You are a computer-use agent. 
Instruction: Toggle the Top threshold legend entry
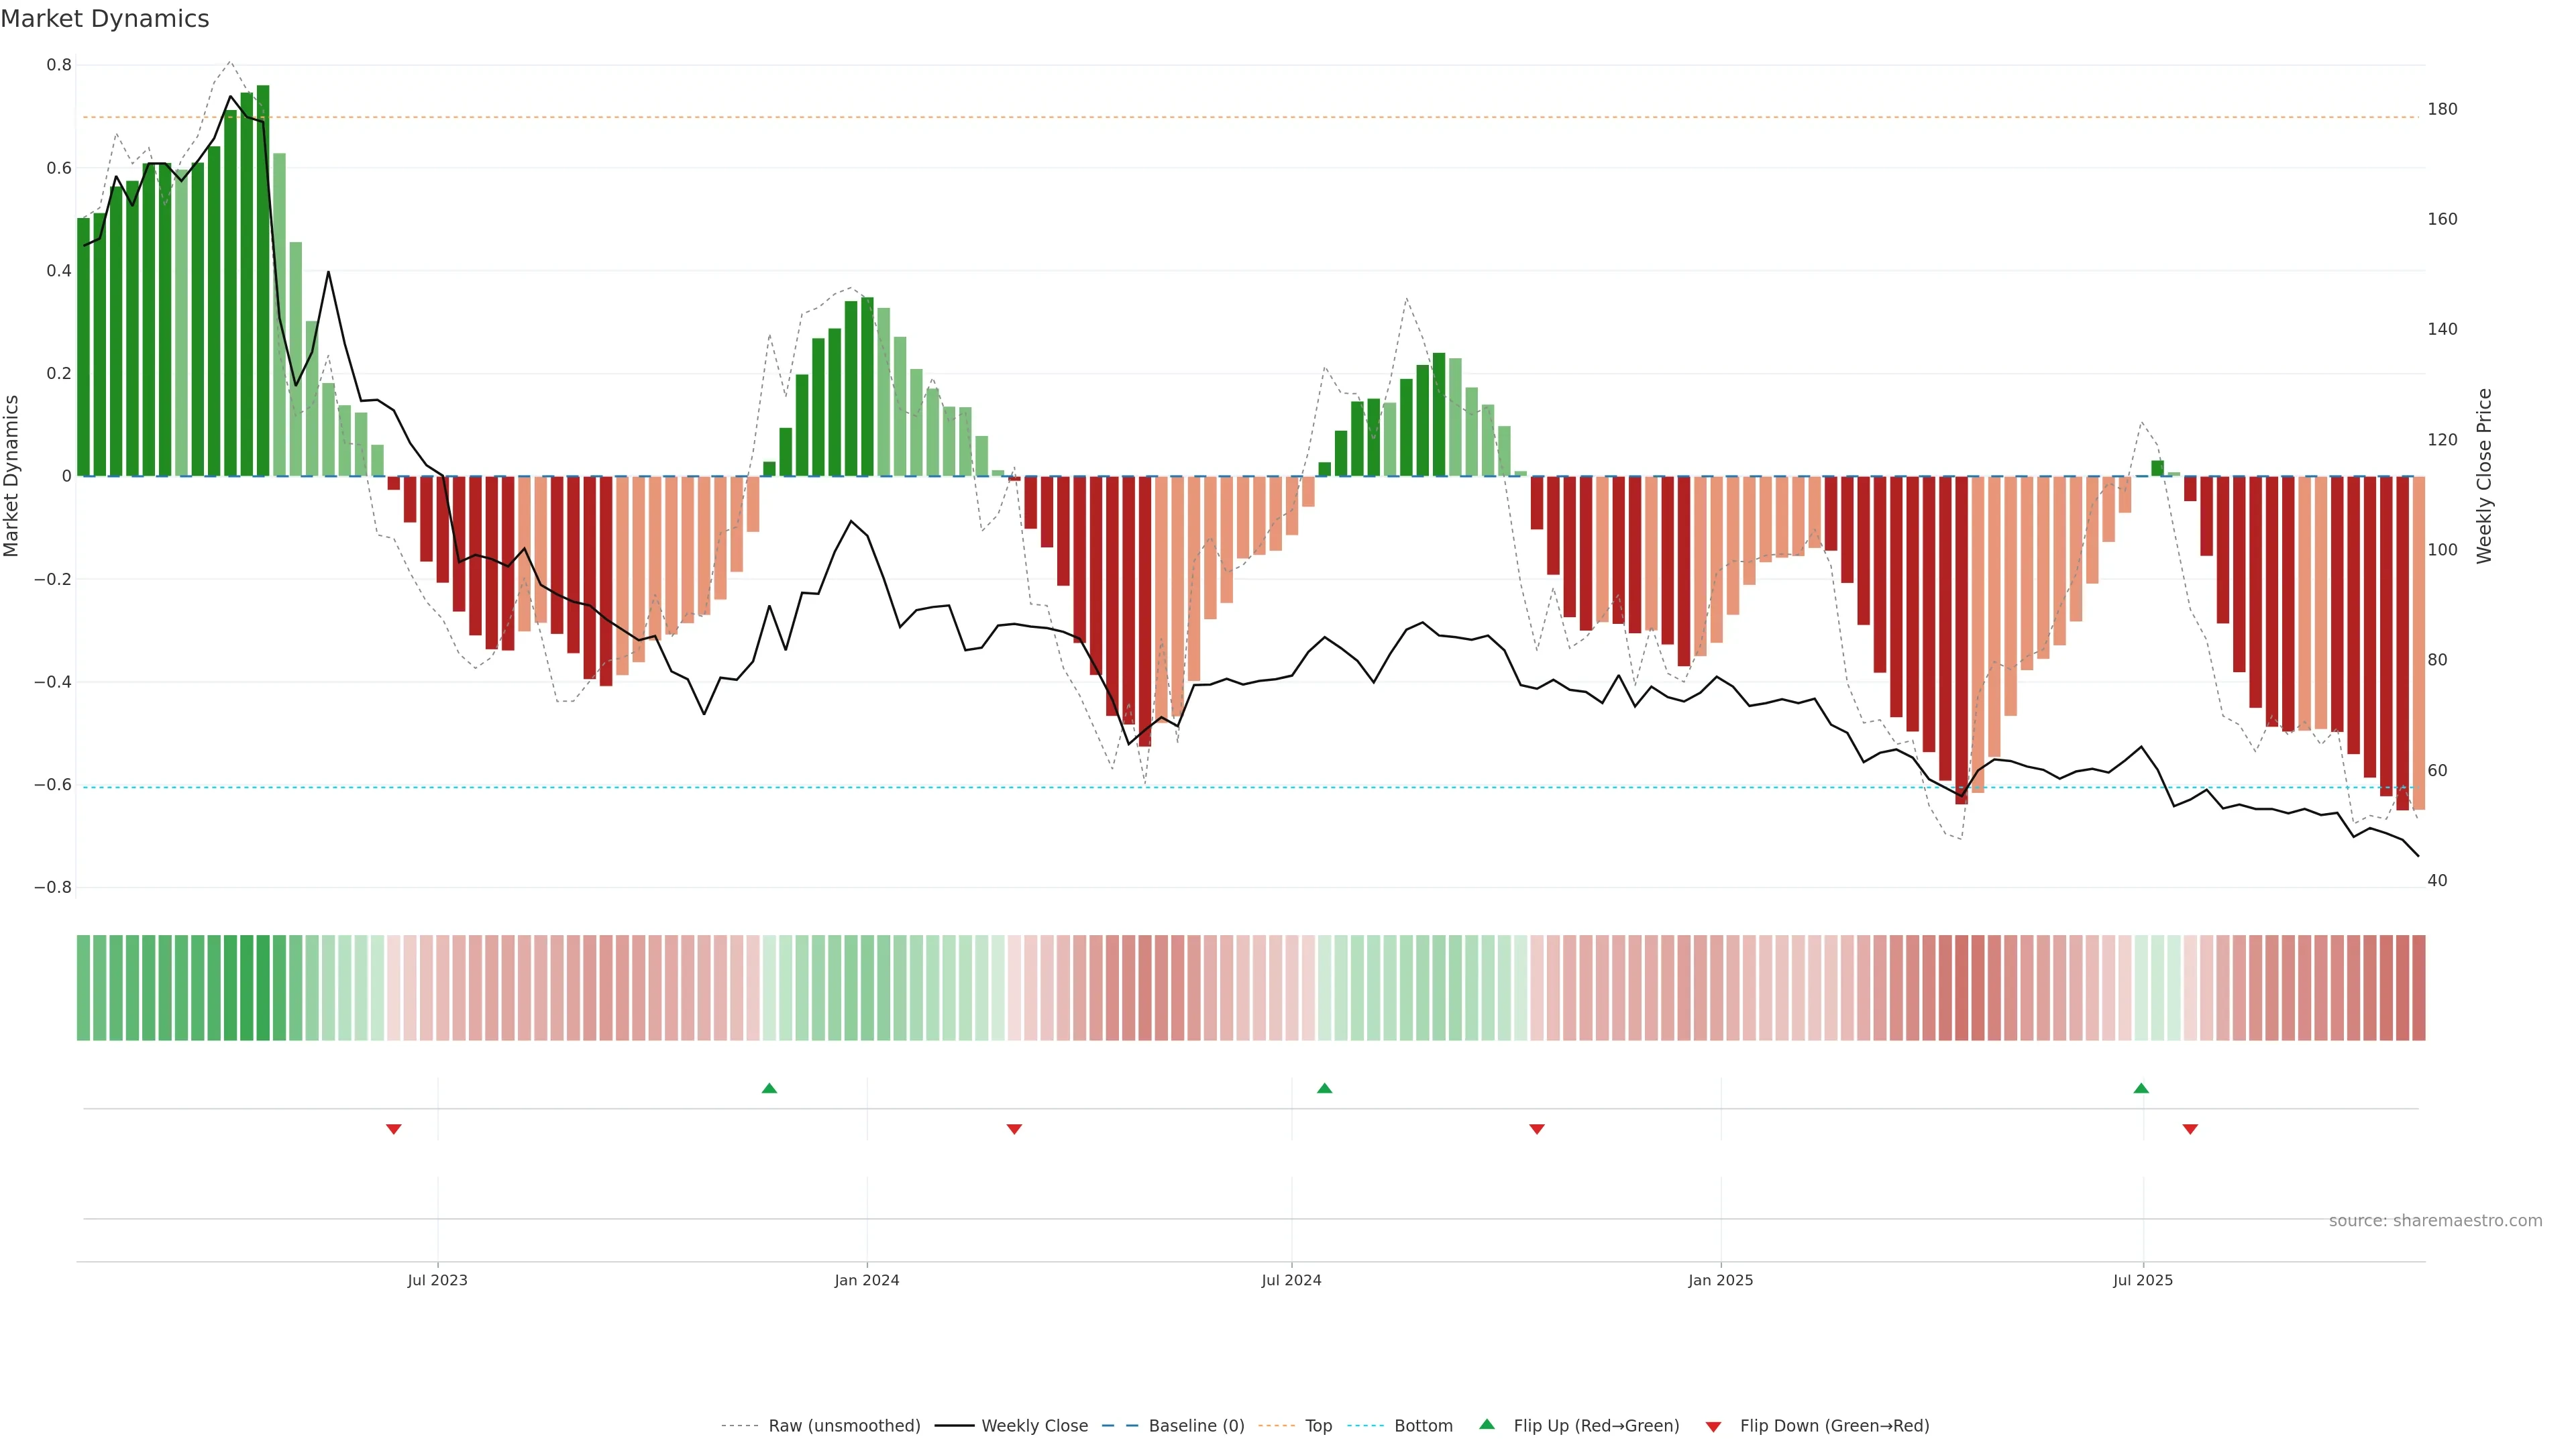pyautogui.click(x=1318, y=1426)
